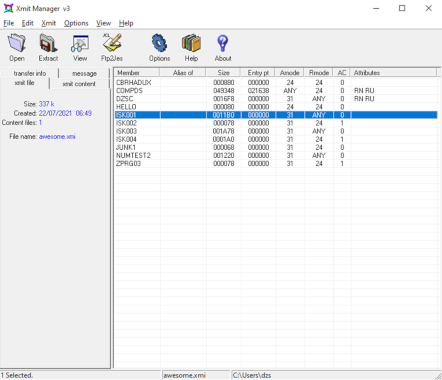Select the ISK004 member row

tap(276, 139)
